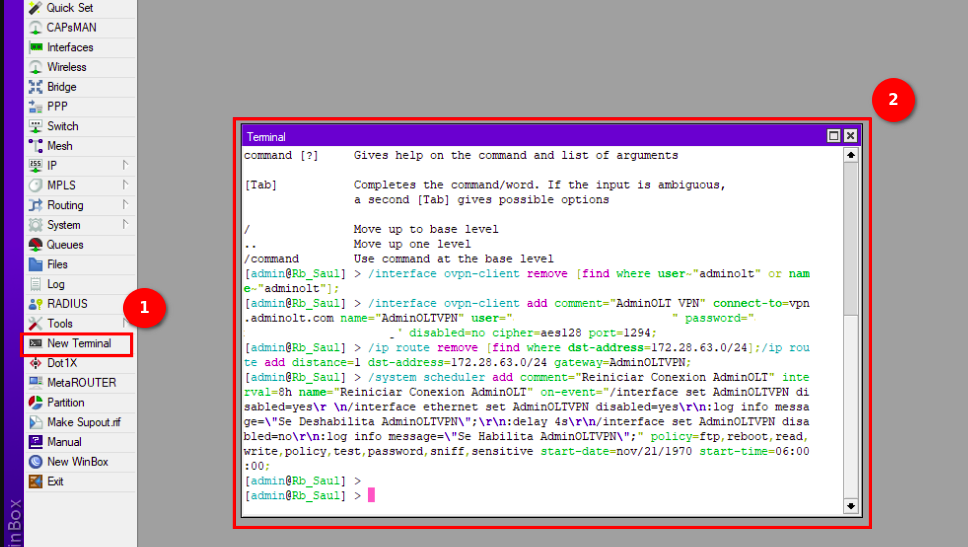968x547 pixels.
Task: Click the Exit menu entry
Action: pyautogui.click(x=55, y=481)
